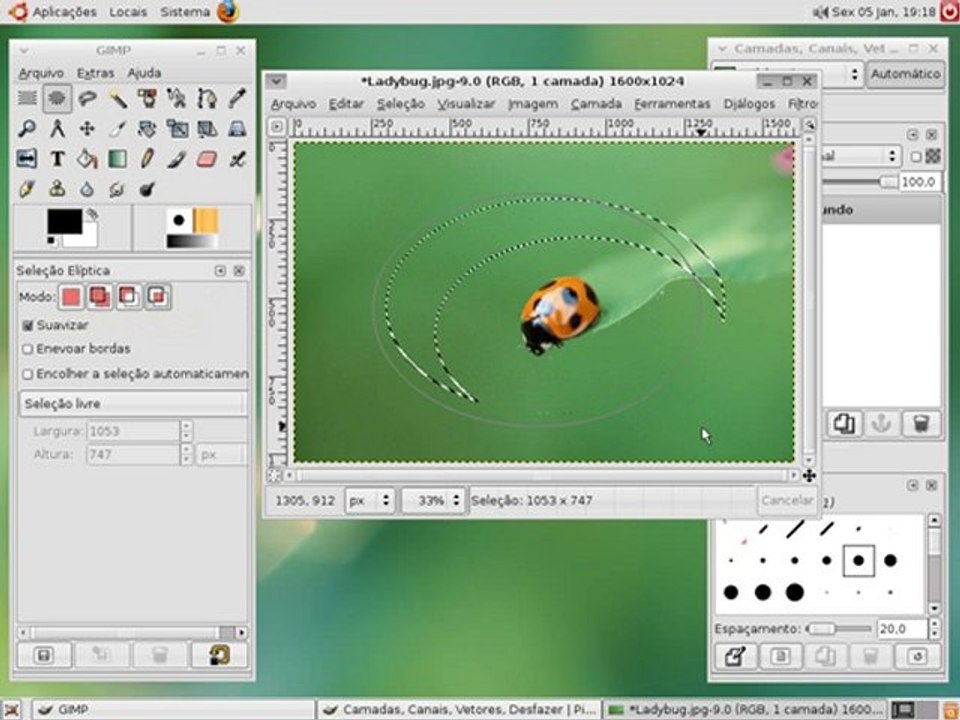Select the Color Picker eyedropper
The height and width of the screenshot is (720, 960).
[237, 99]
